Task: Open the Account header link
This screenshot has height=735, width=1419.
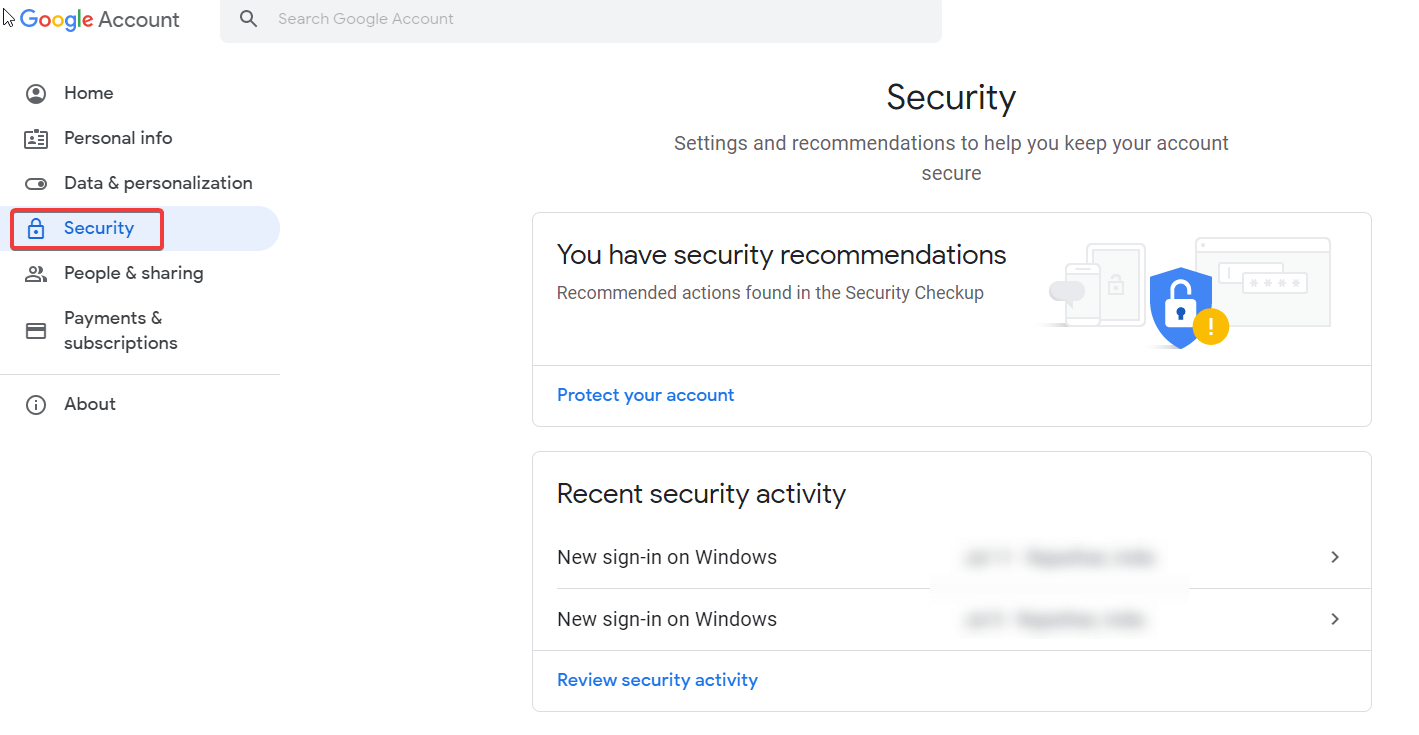Action: pos(140,19)
